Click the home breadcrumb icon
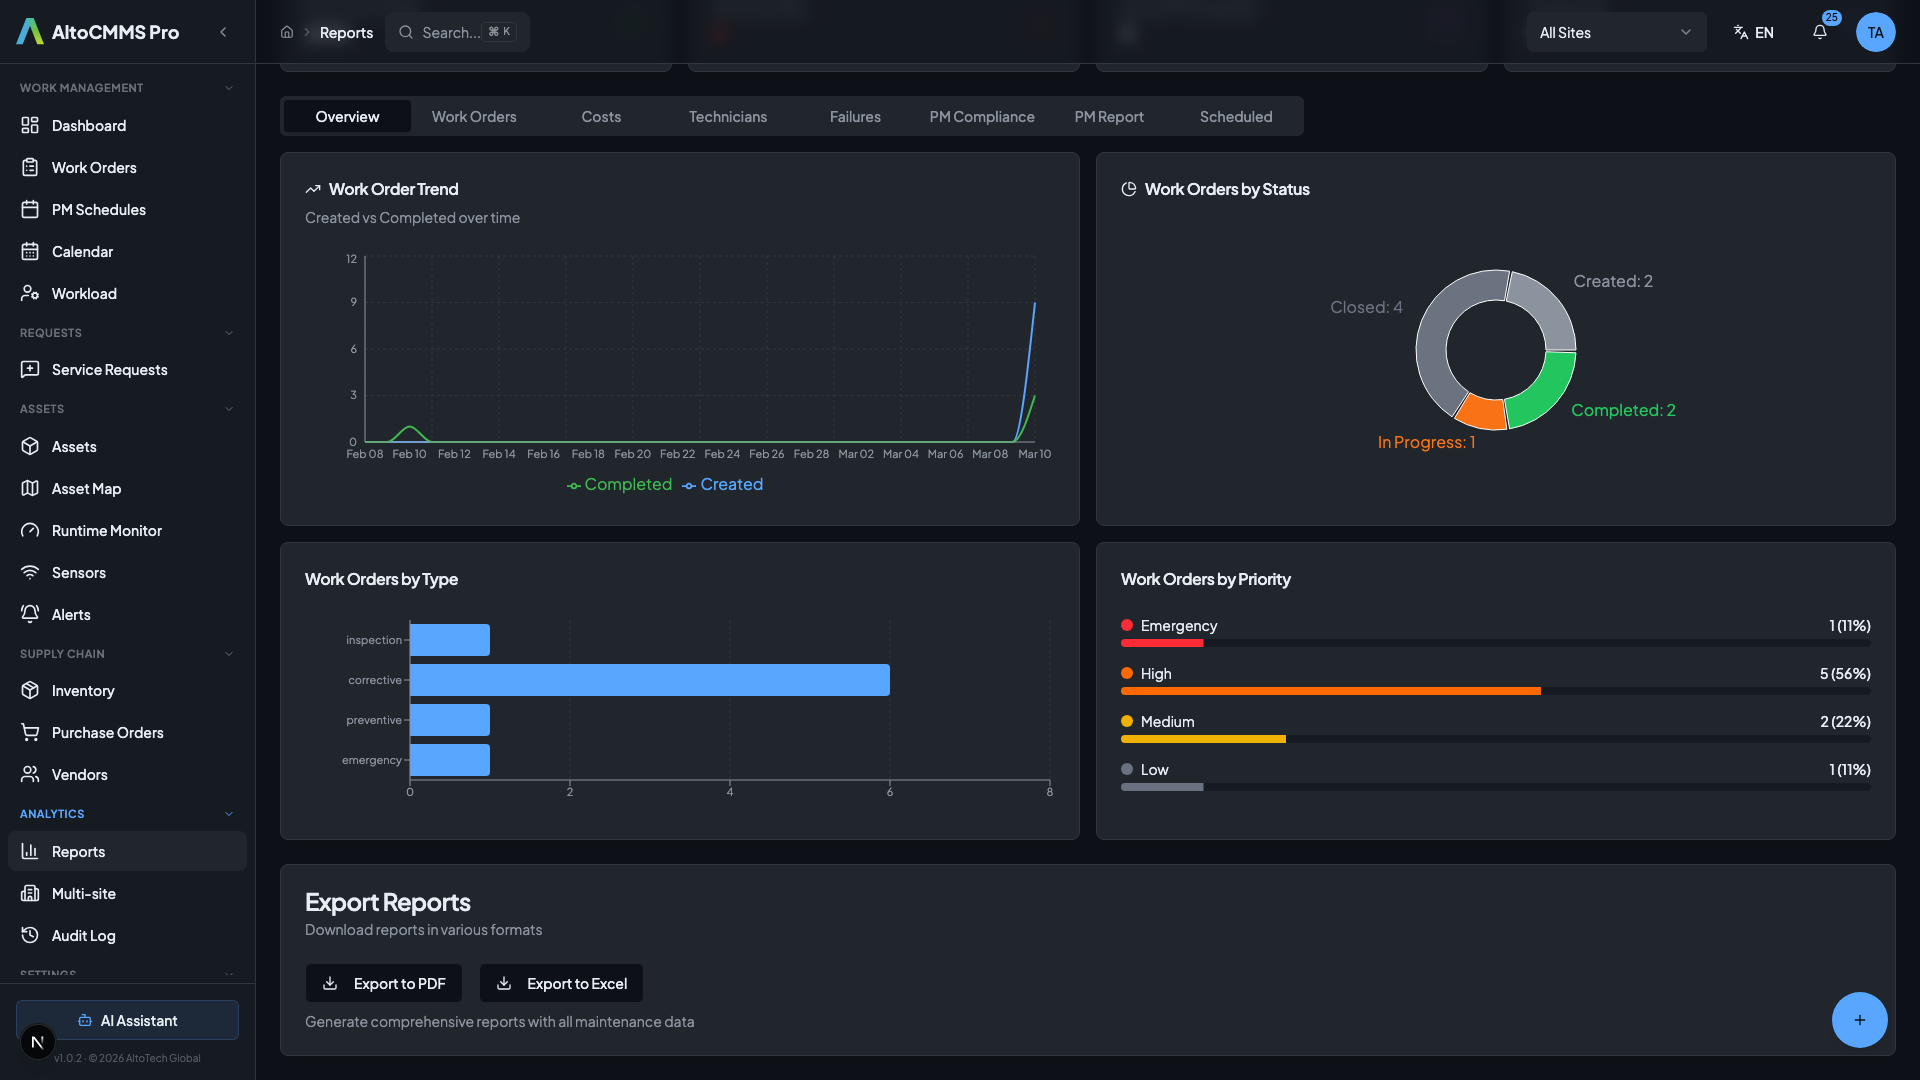The image size is (1920, 1080). [287, 32]
